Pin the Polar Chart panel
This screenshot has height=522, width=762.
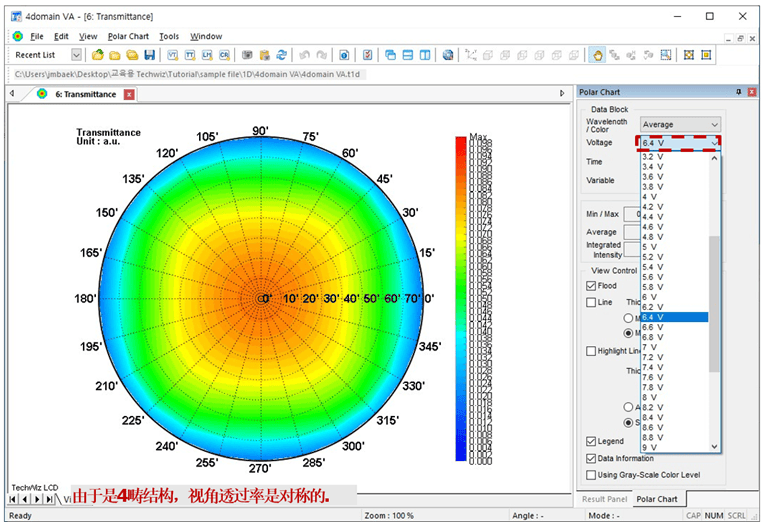[738, 92]
